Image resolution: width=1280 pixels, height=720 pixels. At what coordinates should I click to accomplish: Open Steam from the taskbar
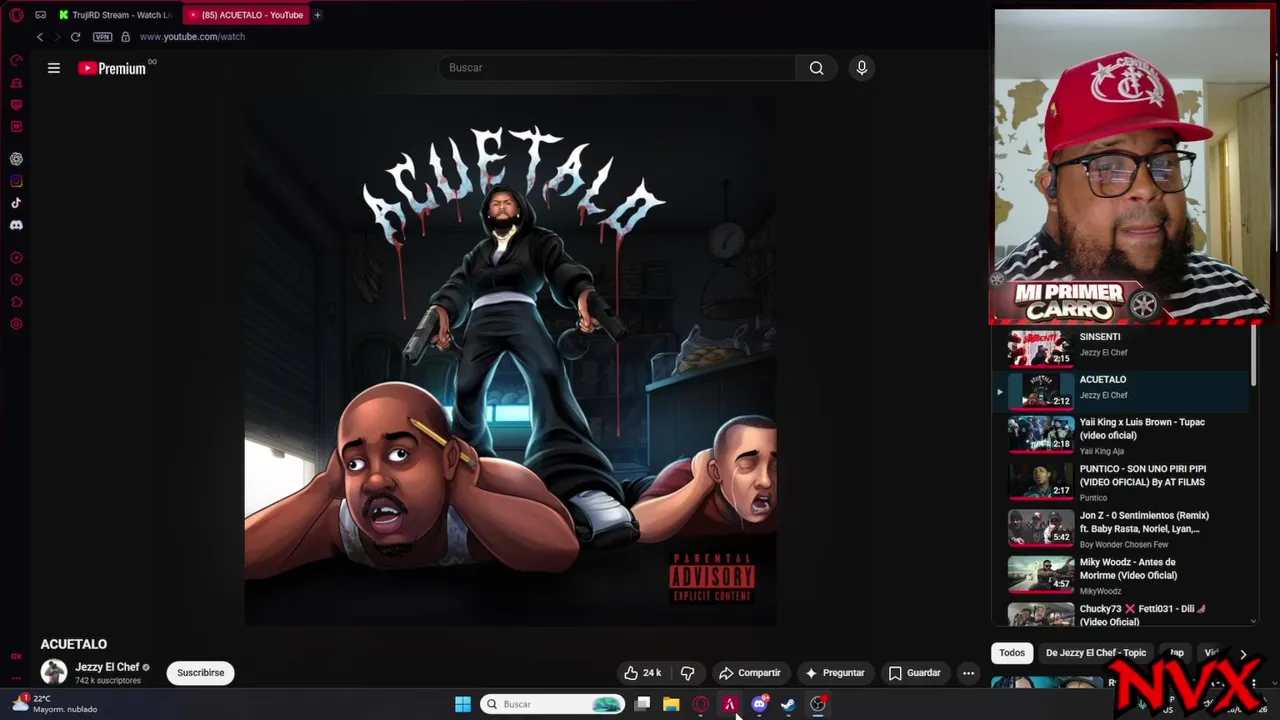(788, 704)
